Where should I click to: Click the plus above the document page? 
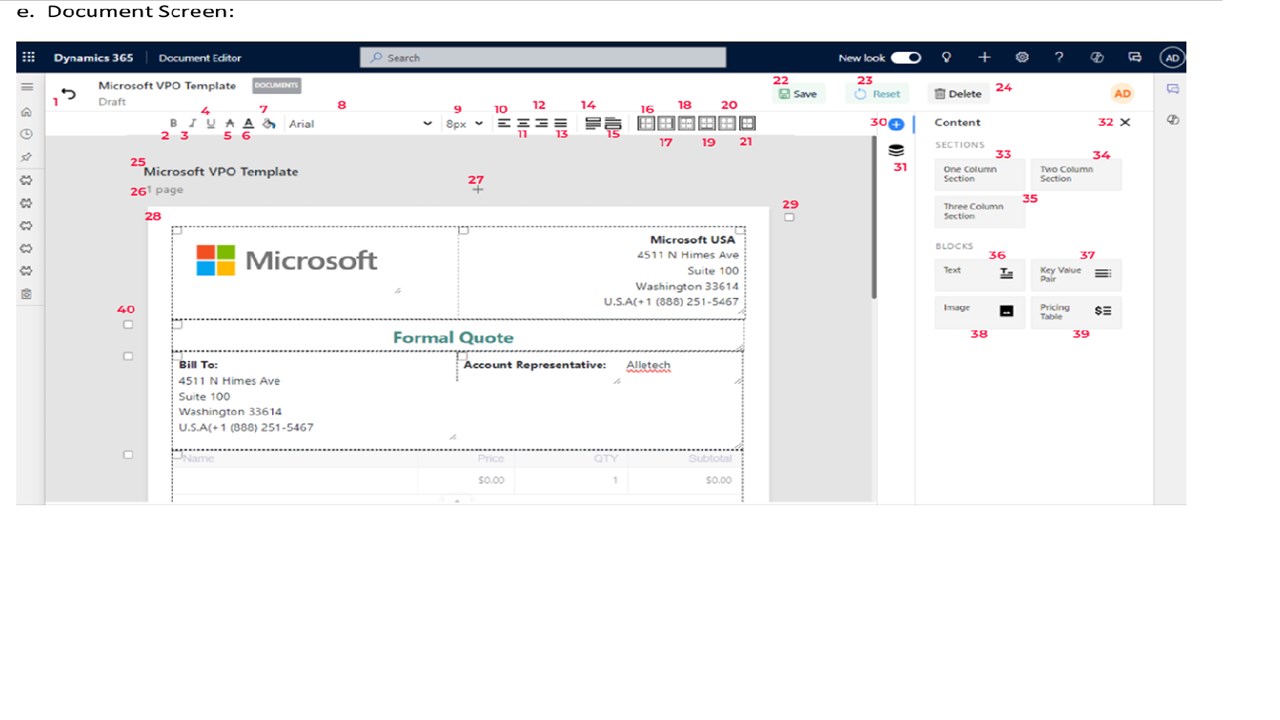pos(477,189)
